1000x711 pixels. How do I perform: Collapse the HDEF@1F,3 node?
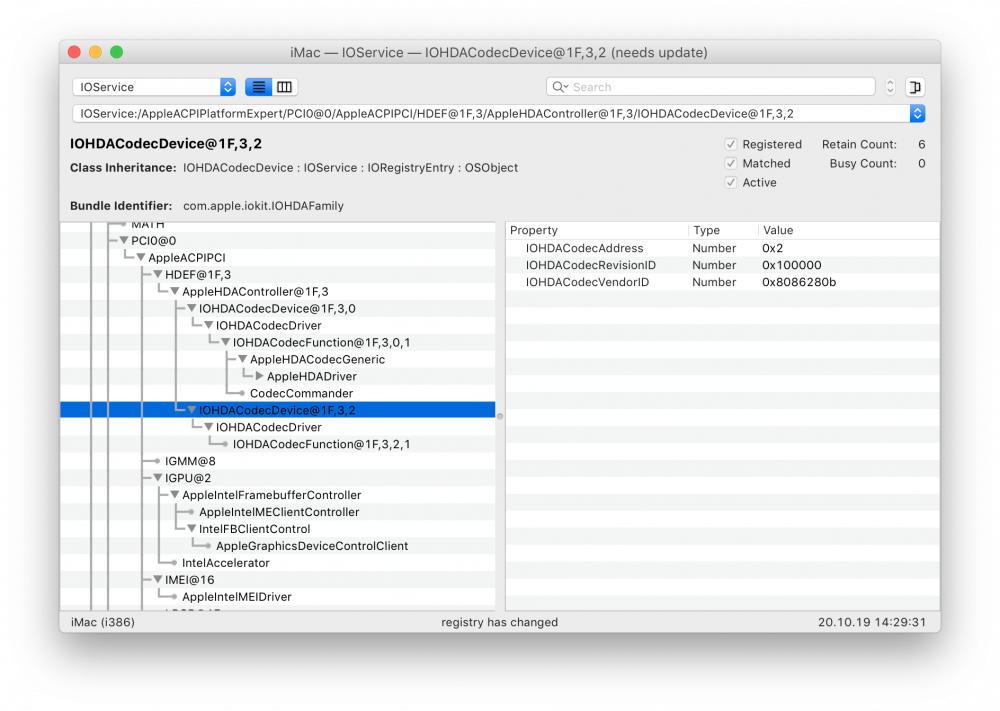click(158, 274)
